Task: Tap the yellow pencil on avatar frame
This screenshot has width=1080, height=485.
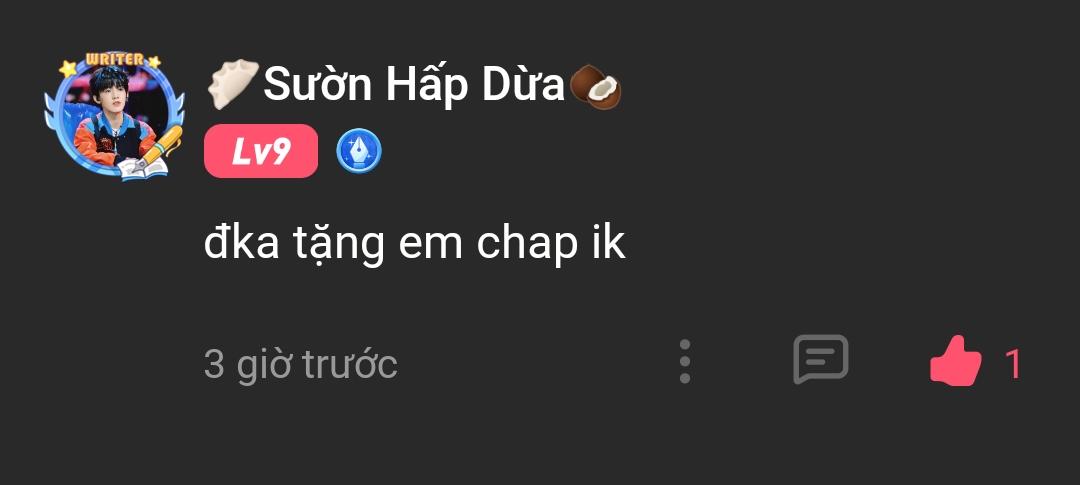Action: pos(160,146)
